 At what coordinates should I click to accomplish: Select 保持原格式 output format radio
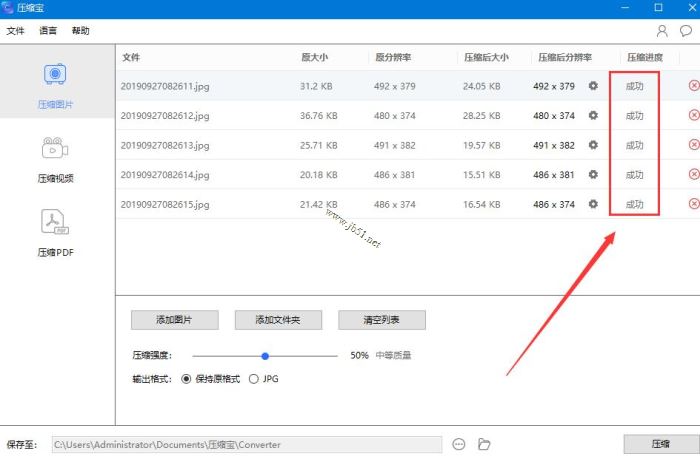(x=186, y=379)
